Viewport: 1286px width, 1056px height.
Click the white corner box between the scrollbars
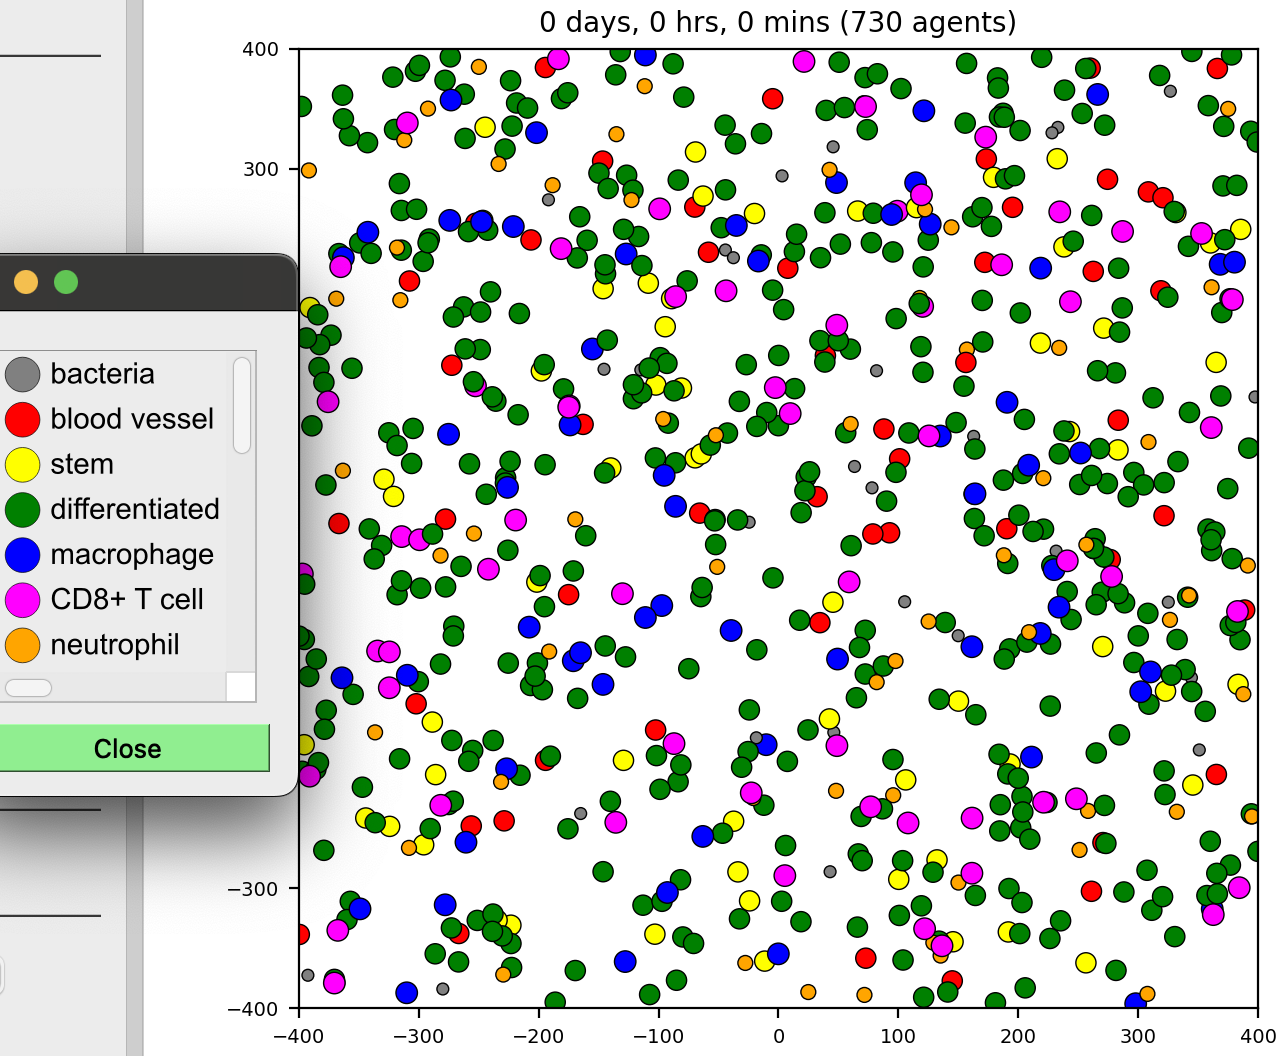point(241,687)
